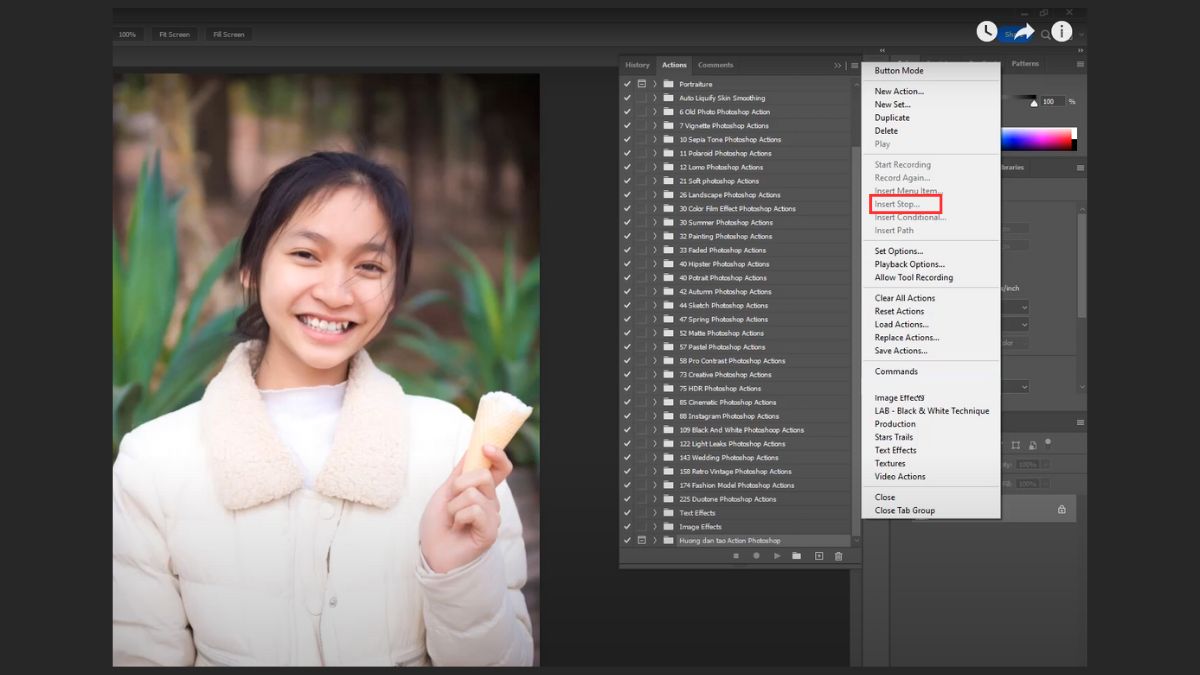Load LAB - Black & White Technique set
The width and height of the screenshot is (1200, 675).
coord(932,411)
